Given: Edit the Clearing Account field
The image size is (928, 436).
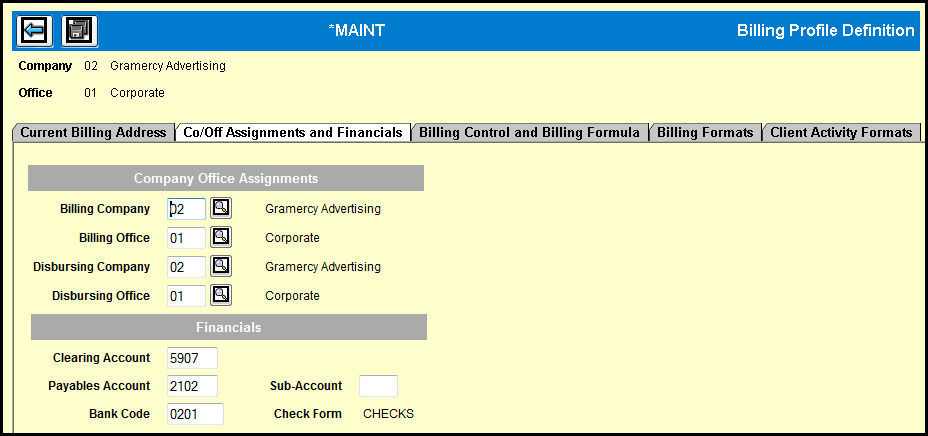Looking at the screenshot, I should point(192,358).
